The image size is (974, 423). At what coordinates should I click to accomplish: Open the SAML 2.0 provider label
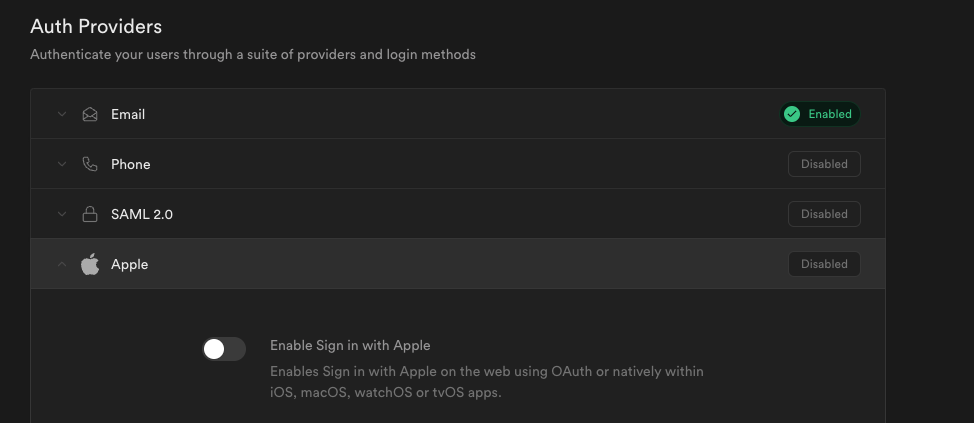point(142,214)
